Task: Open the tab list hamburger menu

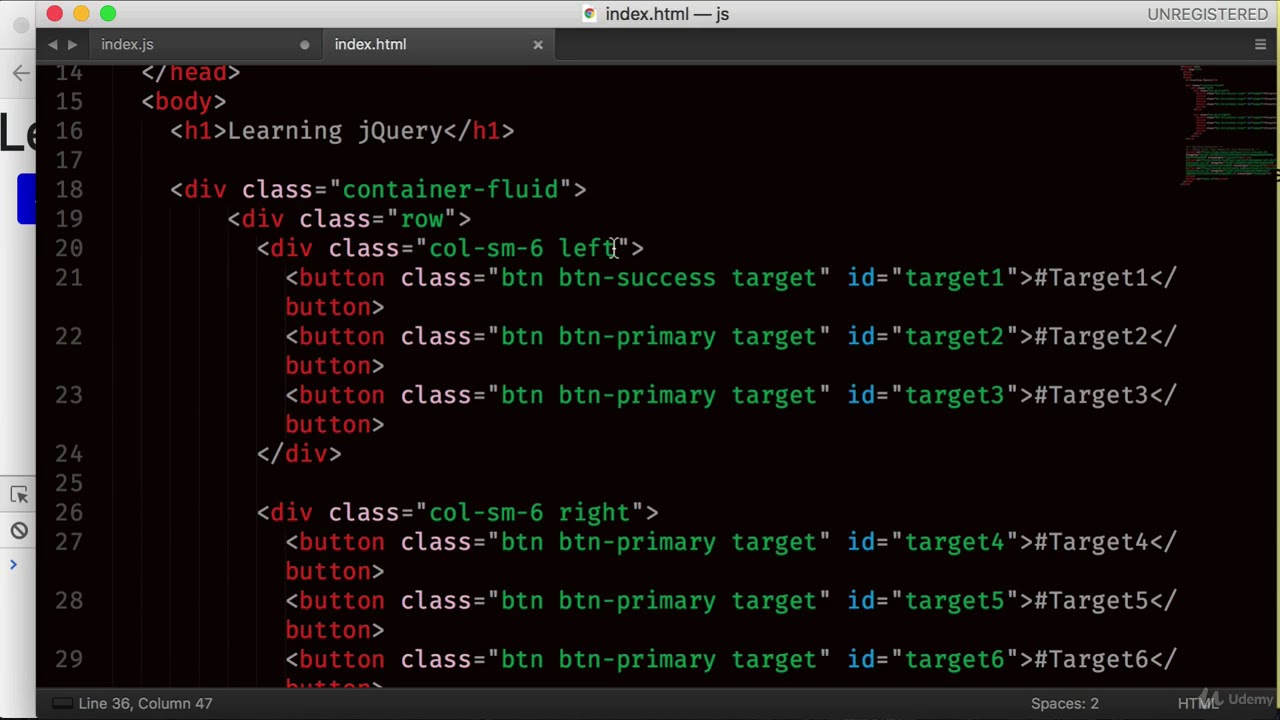Action: coord(1260,44)
